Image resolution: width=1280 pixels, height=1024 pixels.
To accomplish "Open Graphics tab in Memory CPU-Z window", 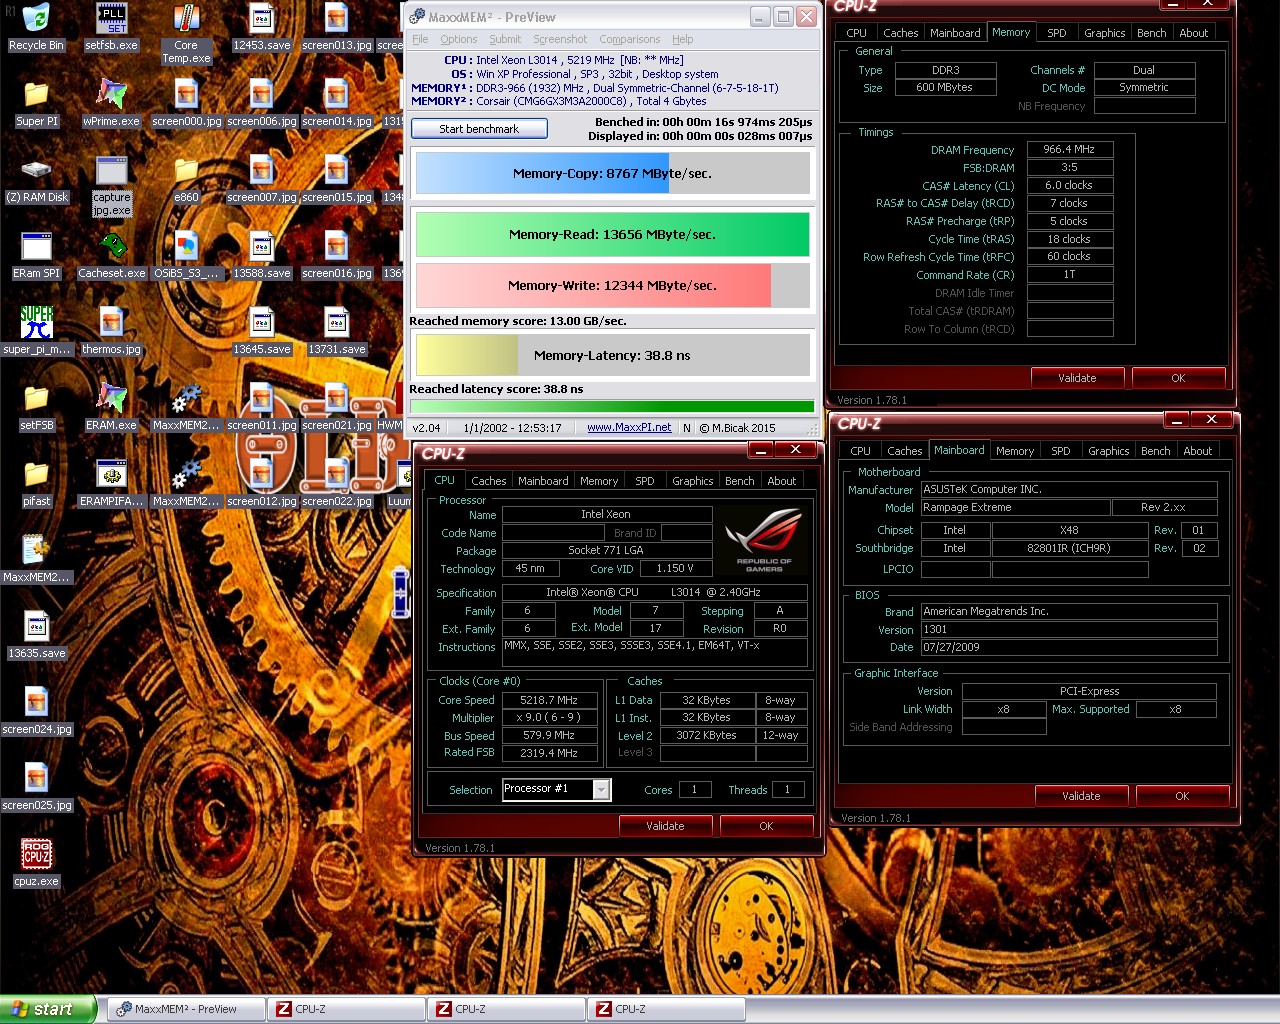I will (x=1105, y=33).
